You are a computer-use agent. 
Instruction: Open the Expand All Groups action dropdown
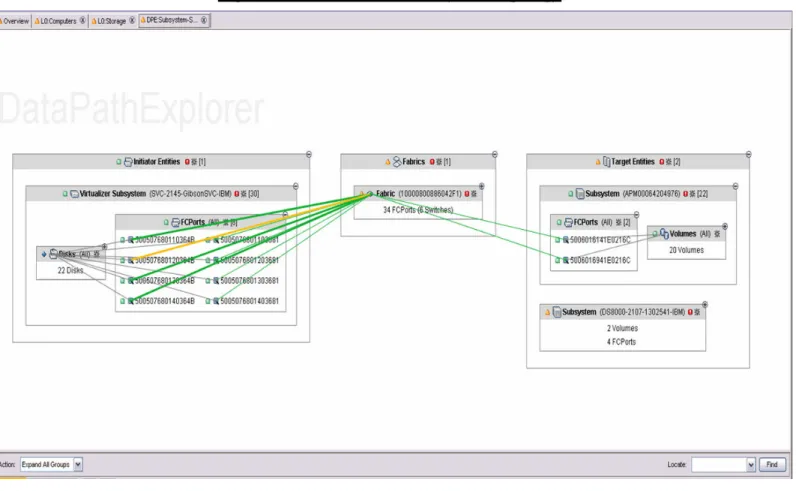[x=78, y=464]
